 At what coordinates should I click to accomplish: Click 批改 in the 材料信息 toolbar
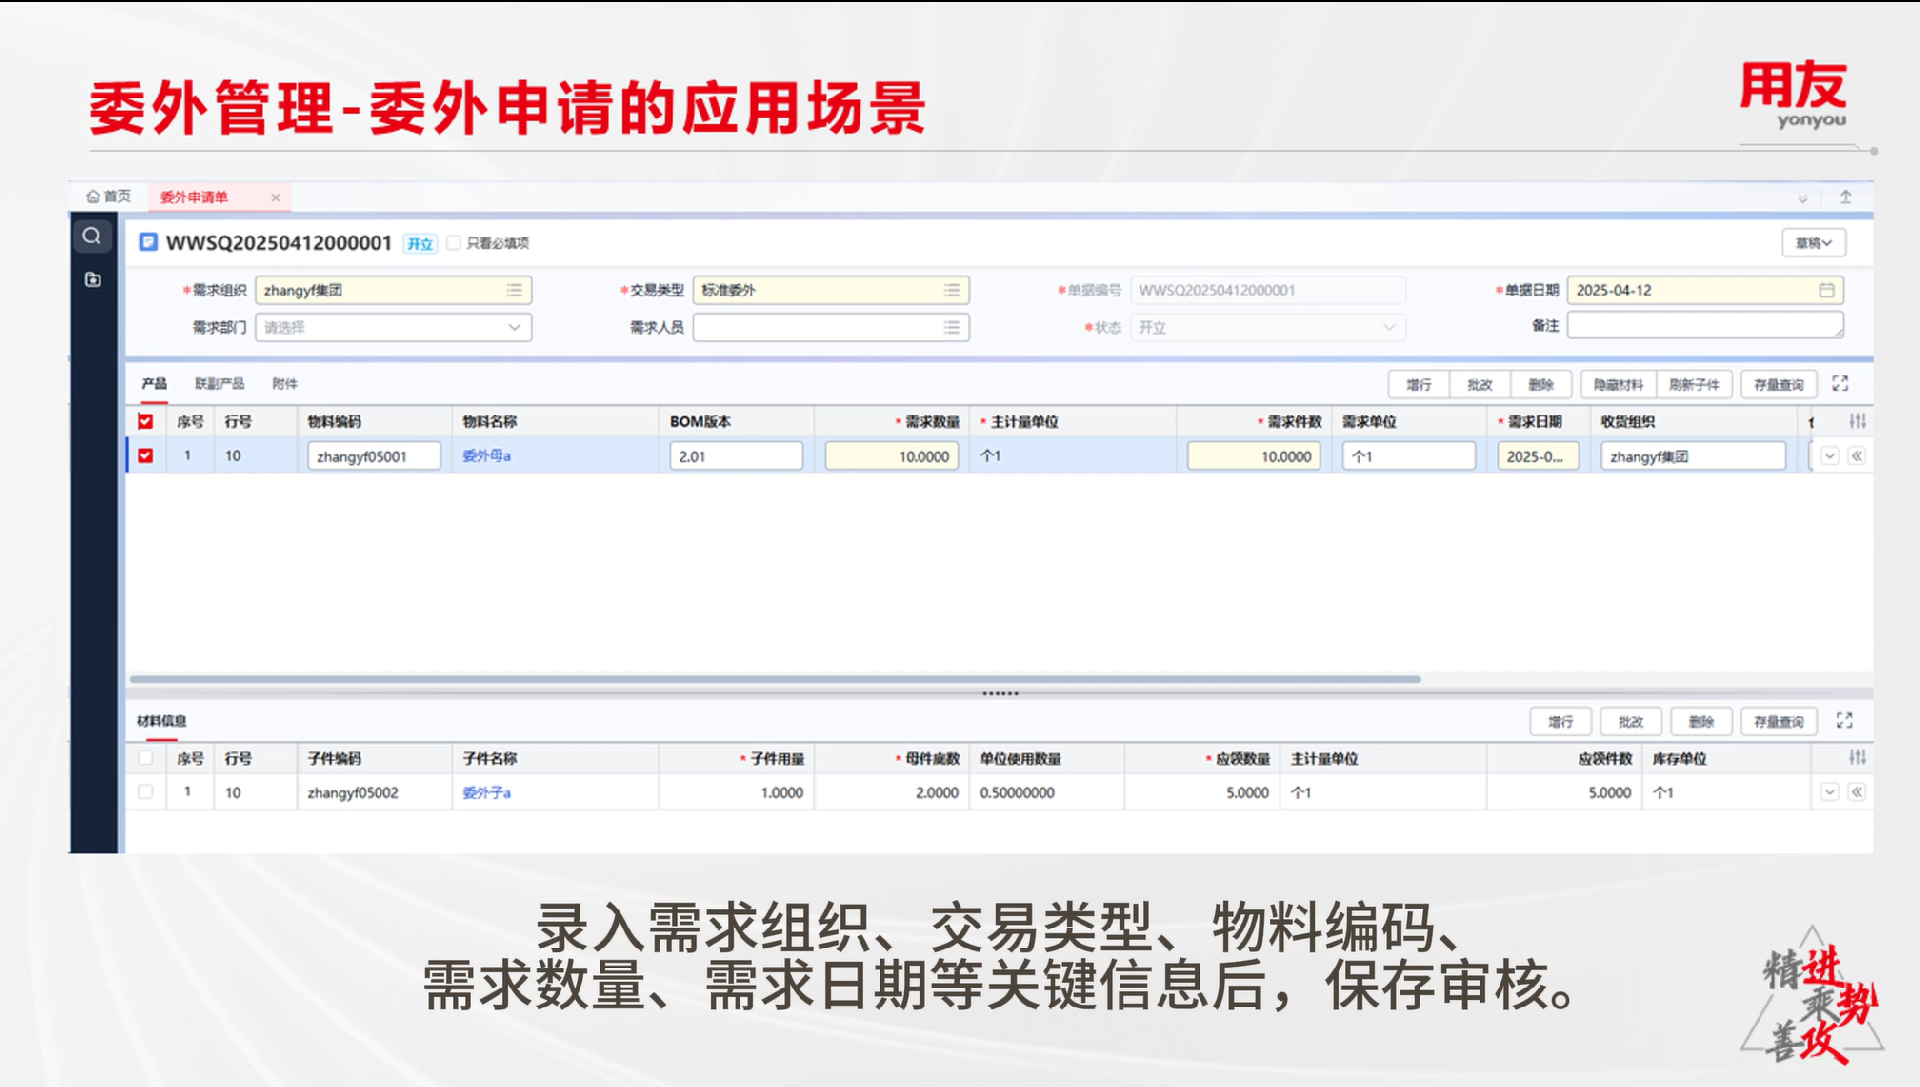pos(1631,722)
